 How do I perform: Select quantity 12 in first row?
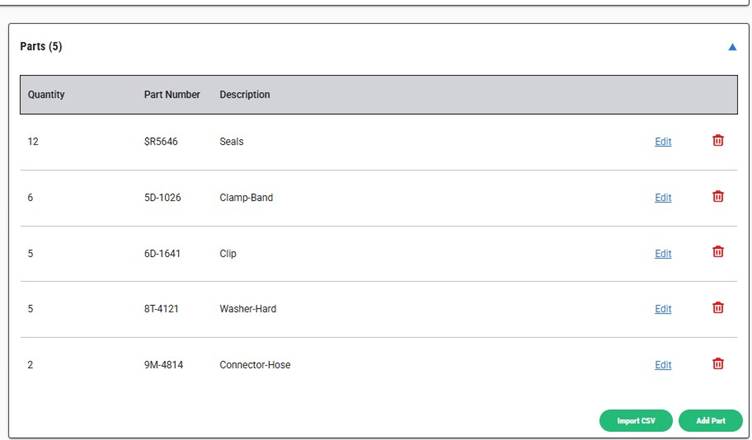coord(33,142)
